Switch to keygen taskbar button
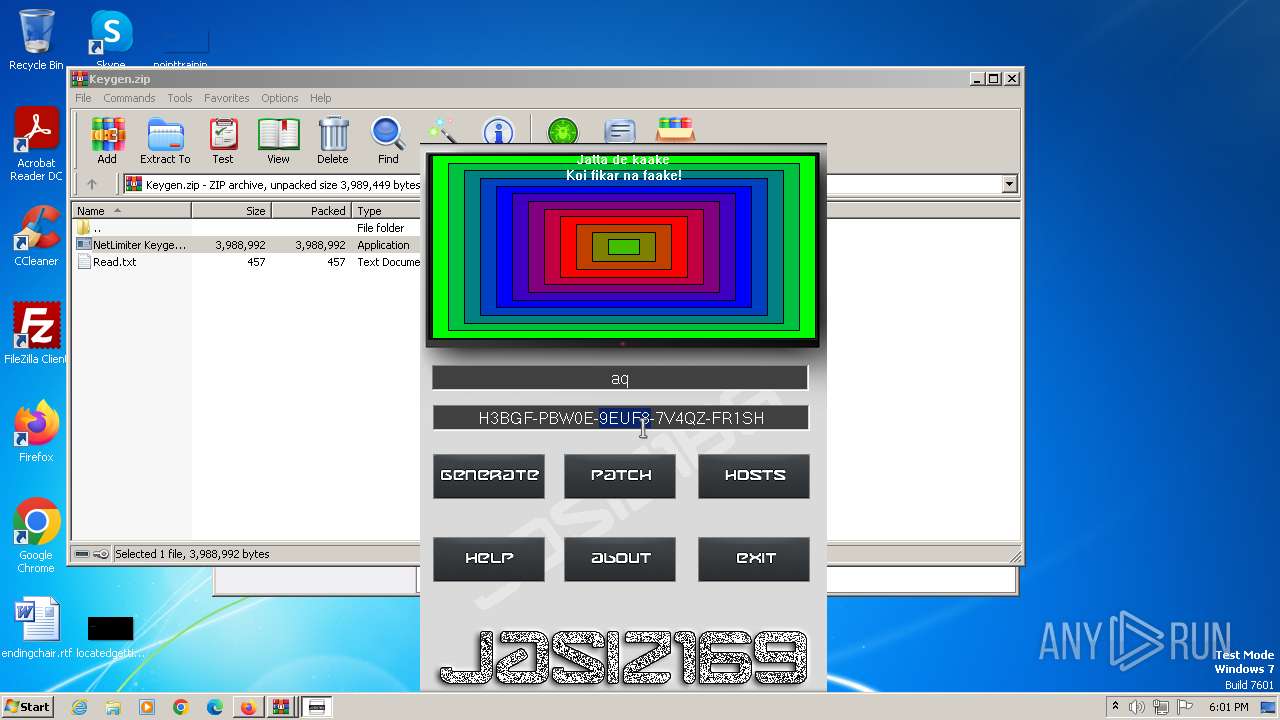Screen dimensions: 1280x720 click(317, 707)
